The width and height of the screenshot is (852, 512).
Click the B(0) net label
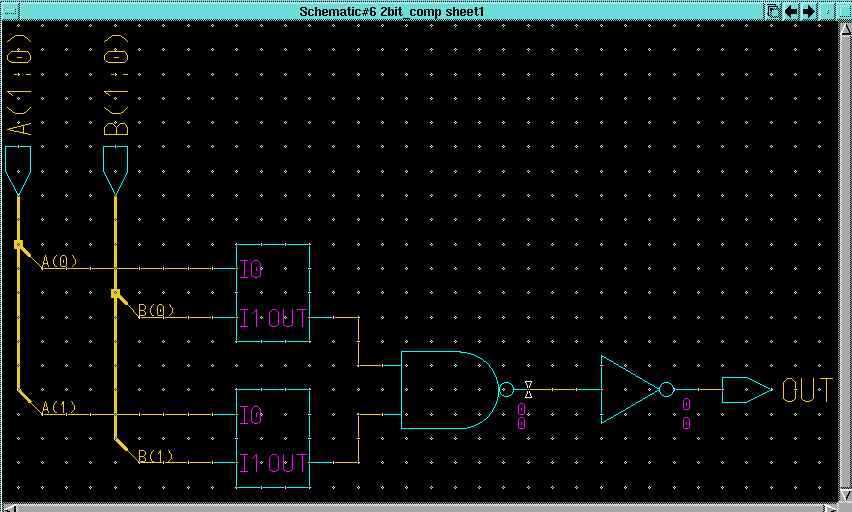pyautogui.click(x=156, y=310)
